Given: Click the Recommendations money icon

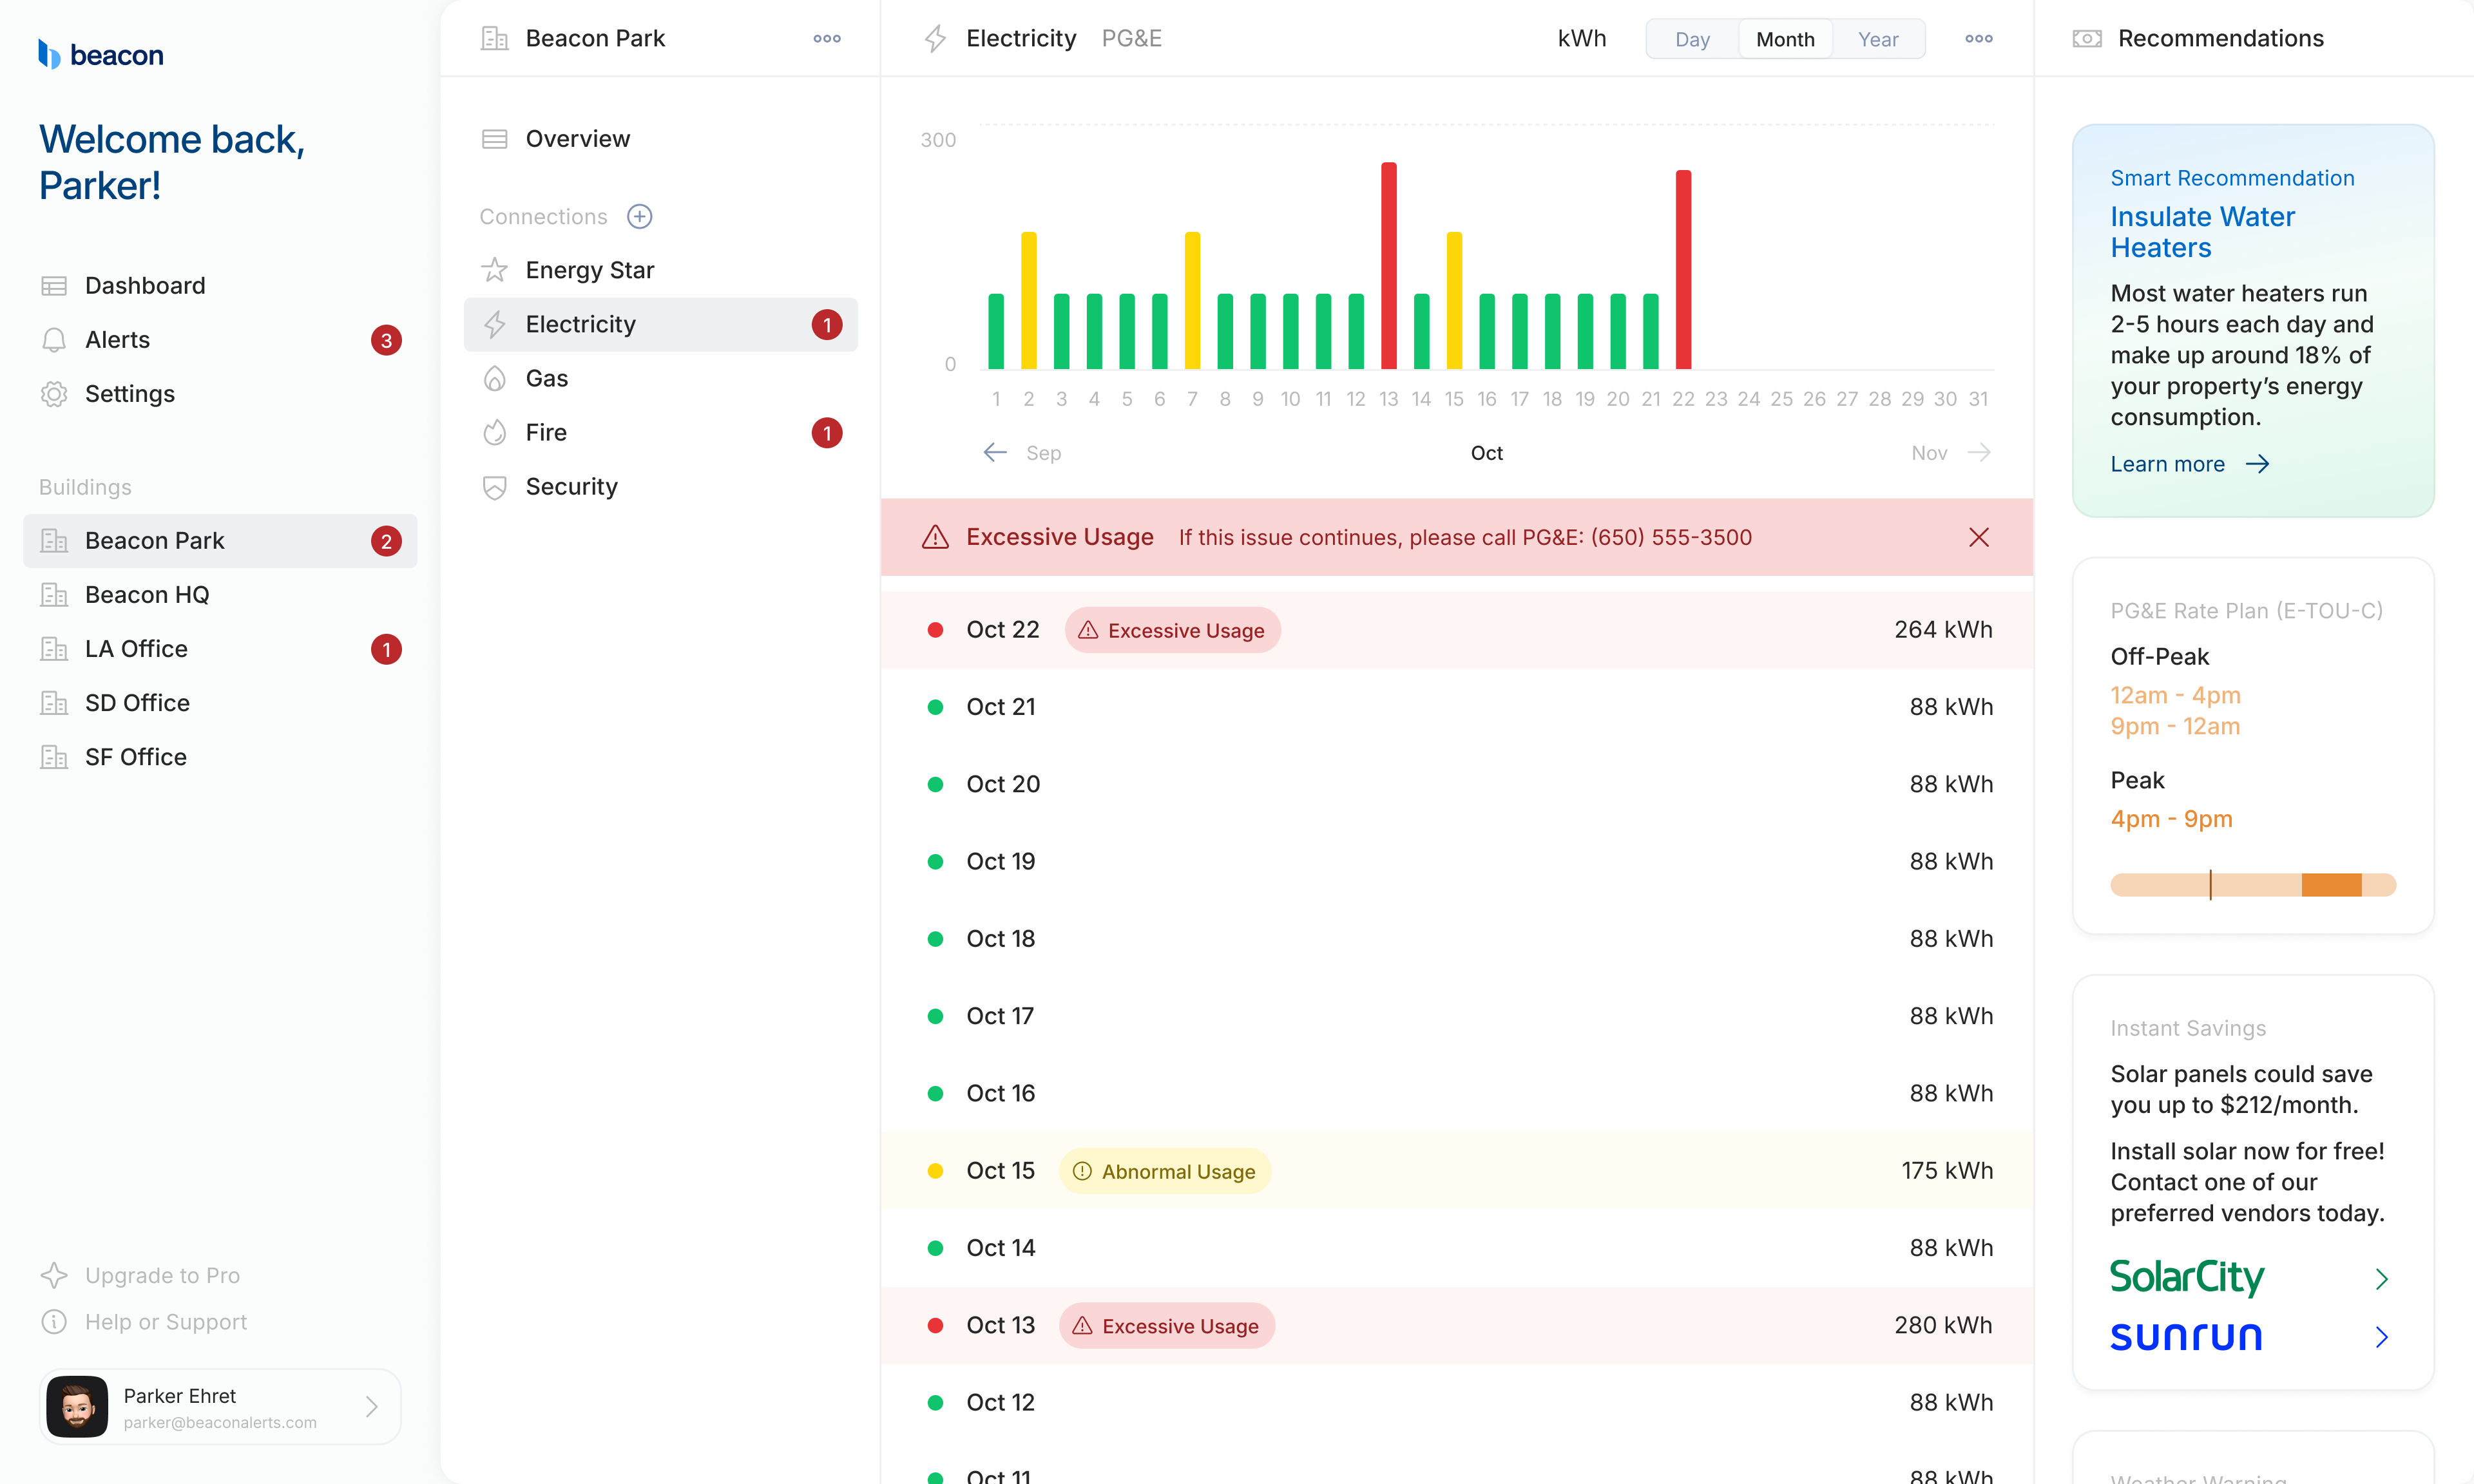Looking at the screenshot, I should pos(2086,38).
